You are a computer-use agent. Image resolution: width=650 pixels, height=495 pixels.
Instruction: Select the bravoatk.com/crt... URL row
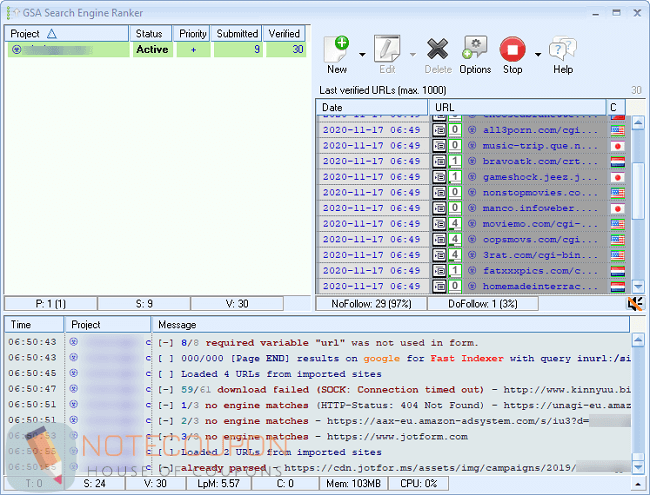click(x=473, y=162)
